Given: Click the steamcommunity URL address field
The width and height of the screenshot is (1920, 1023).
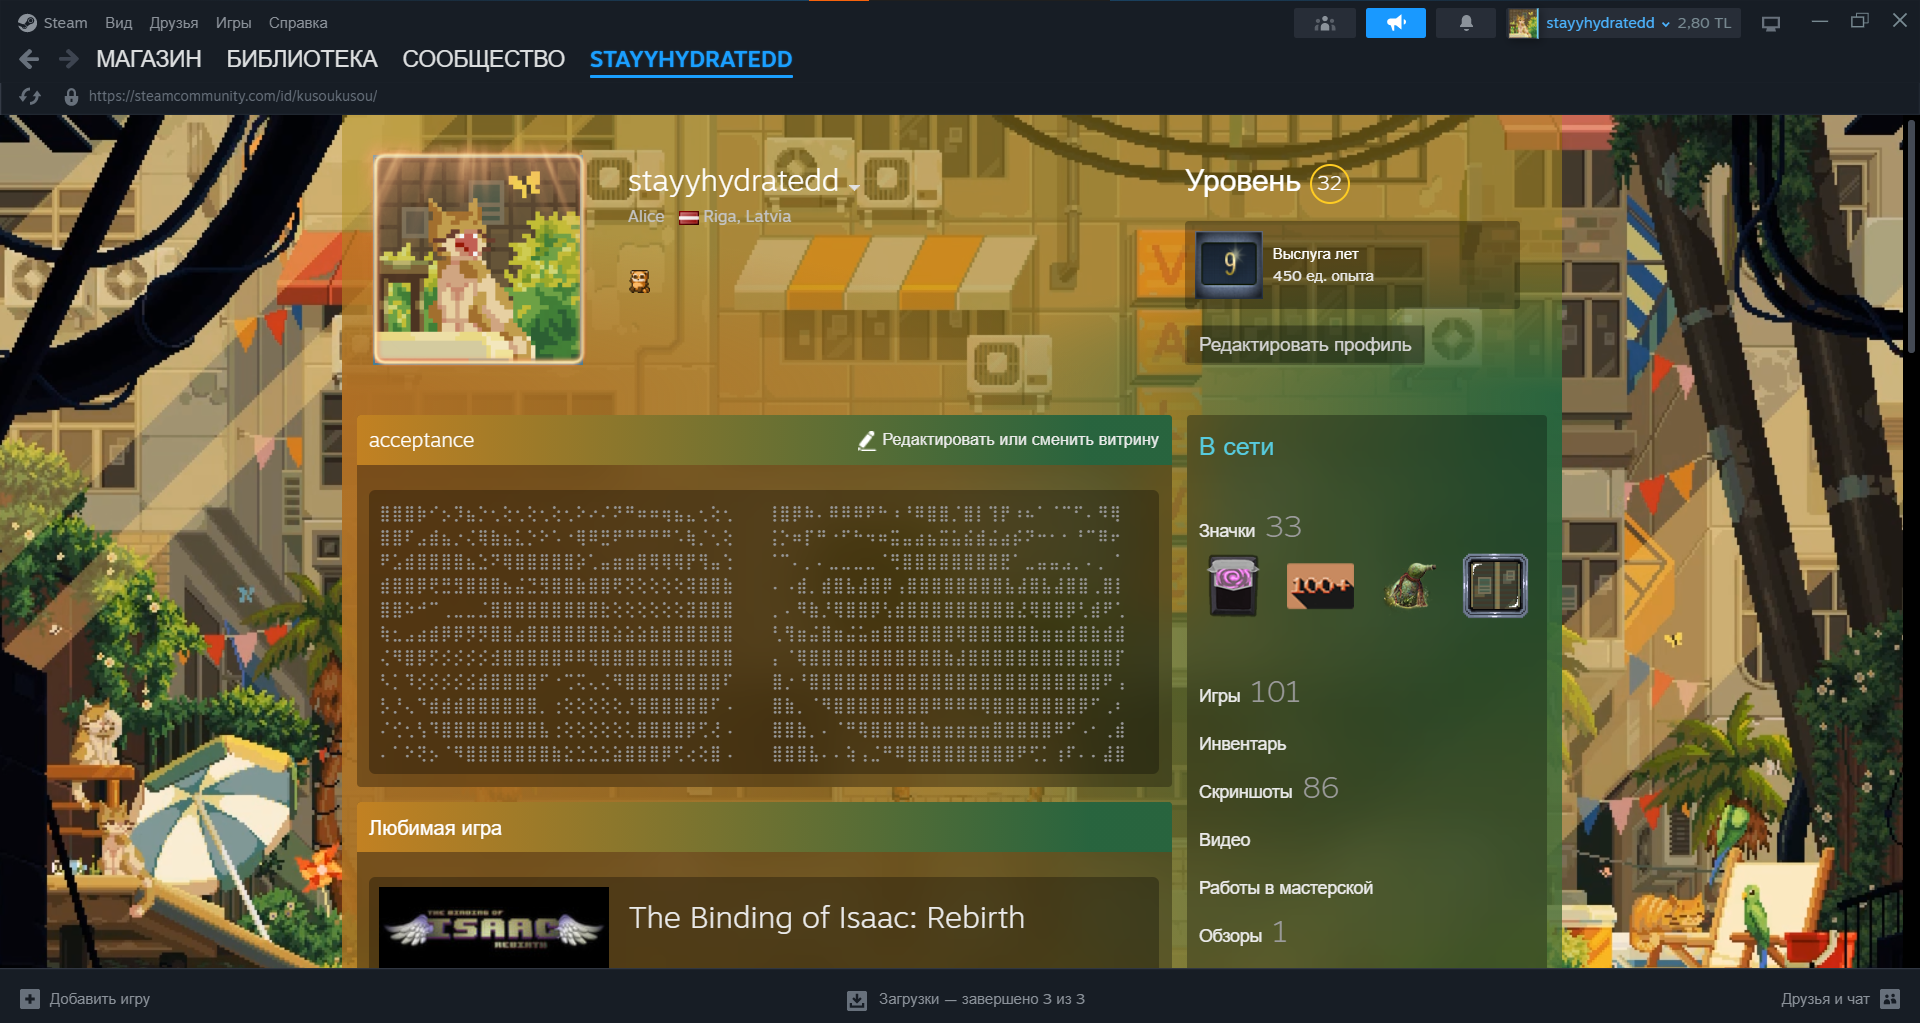Looking at the screenshot, I should click(x=233, y=96).
